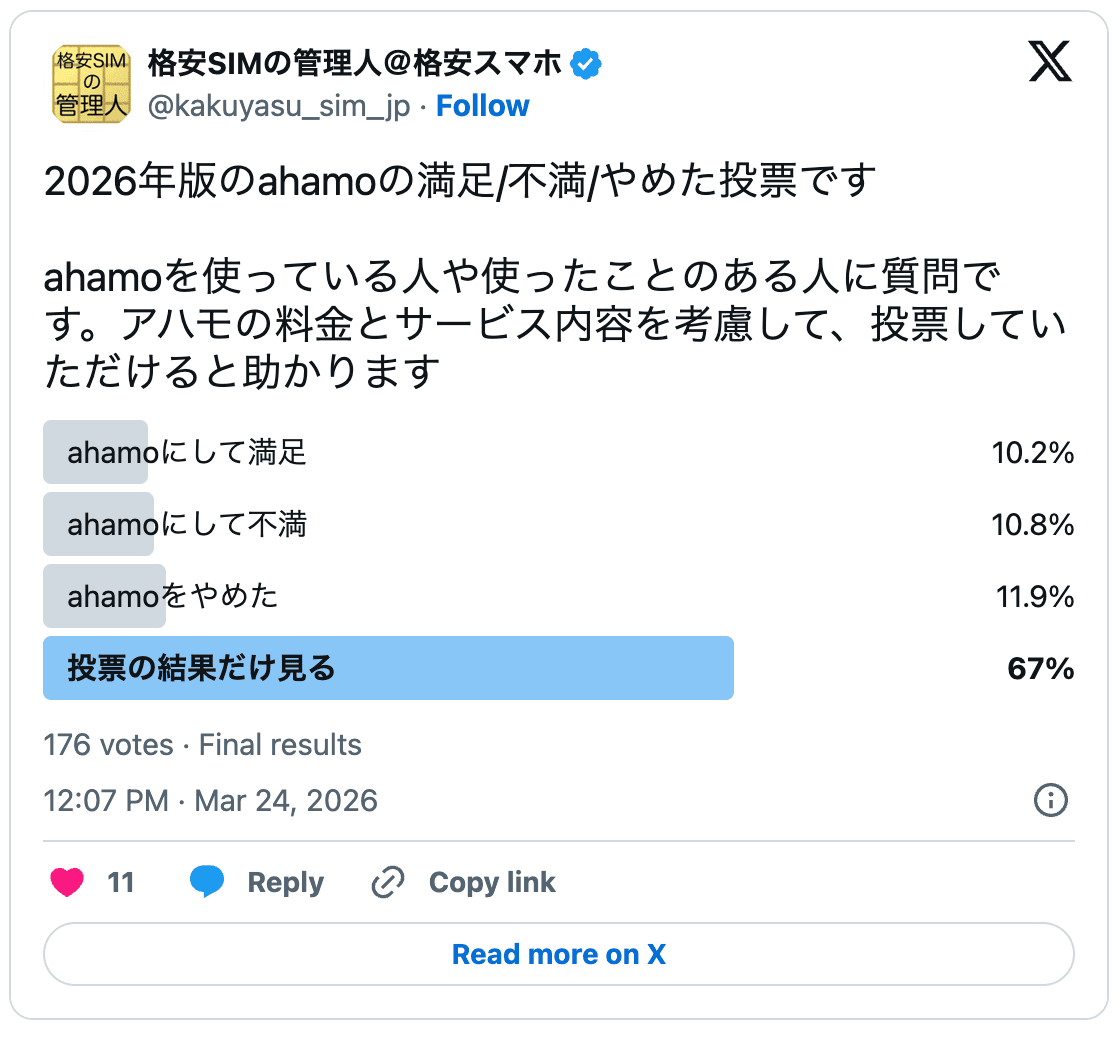Open the info icon near the timestamp
The width and height of the screenshot is (1120, 1038).
pyautogui.click(x=1051, y=800)
